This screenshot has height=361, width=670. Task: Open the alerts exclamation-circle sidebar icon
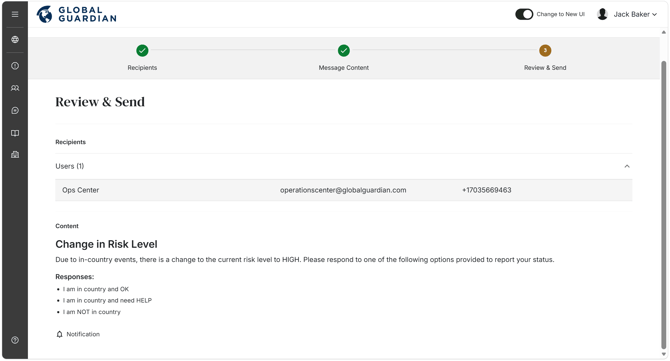(15, 66)
